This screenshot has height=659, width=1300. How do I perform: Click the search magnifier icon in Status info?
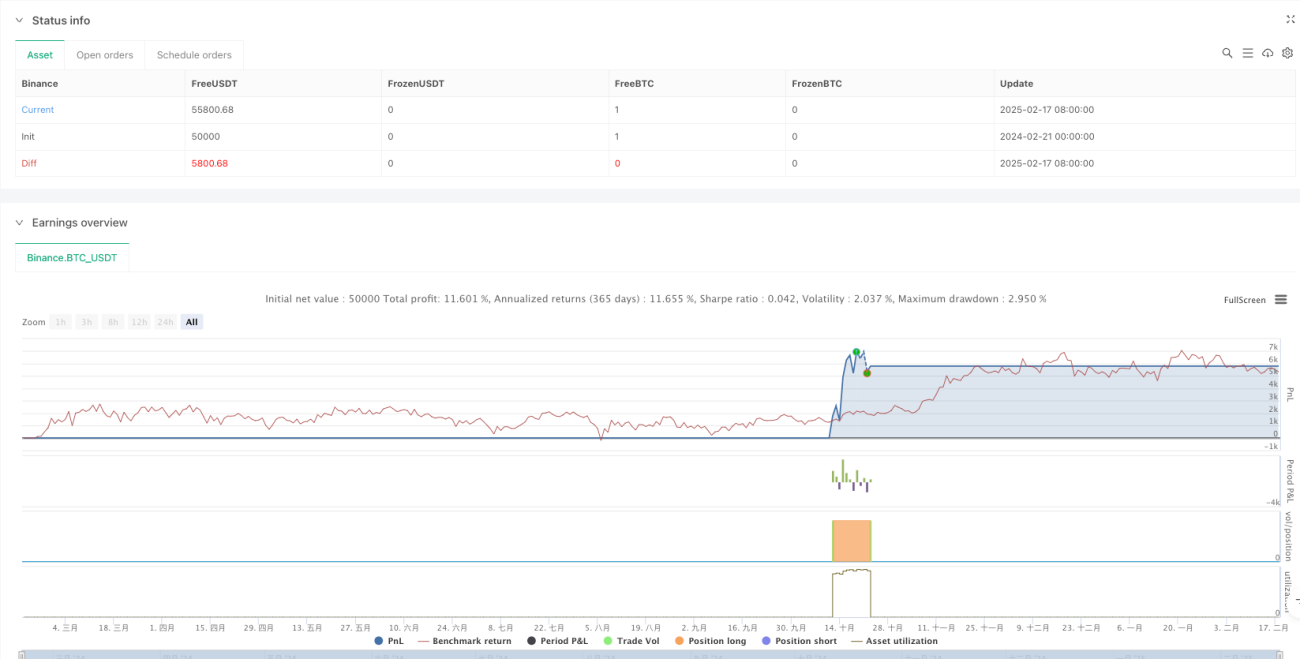coord(1227,53)
